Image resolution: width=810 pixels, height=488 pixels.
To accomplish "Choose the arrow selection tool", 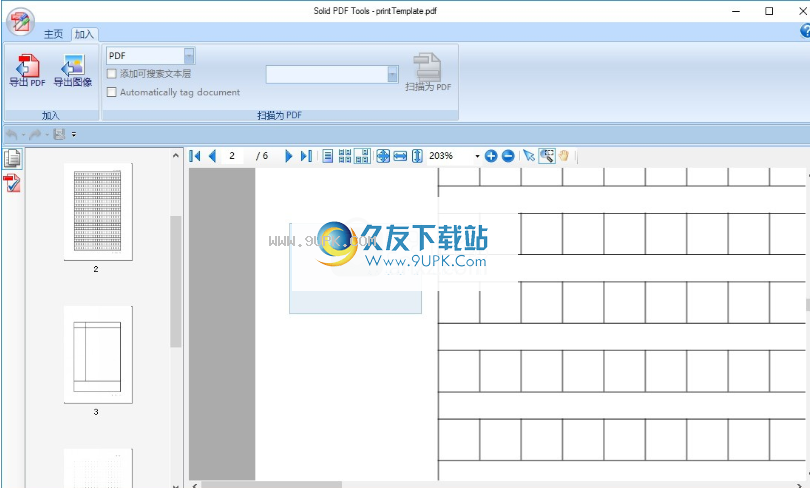I will tap(529, 156).
